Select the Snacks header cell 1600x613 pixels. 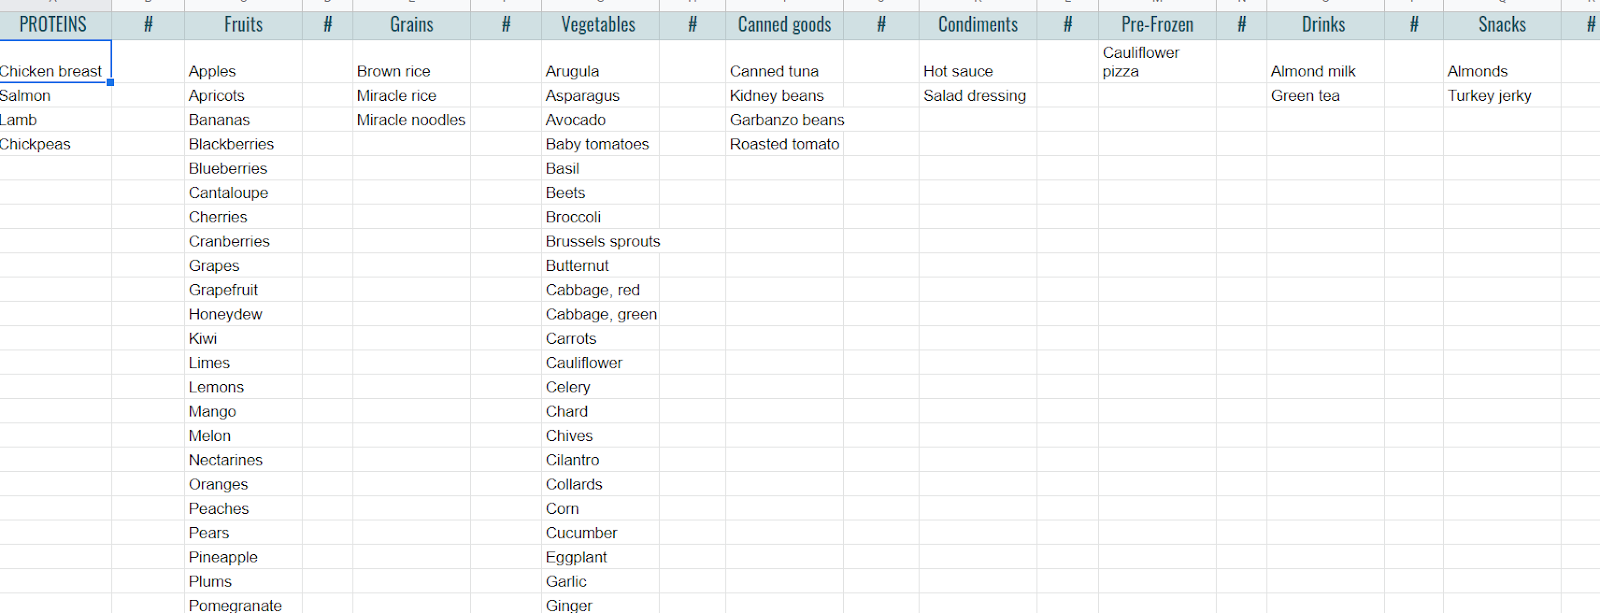click(1502, 25)
